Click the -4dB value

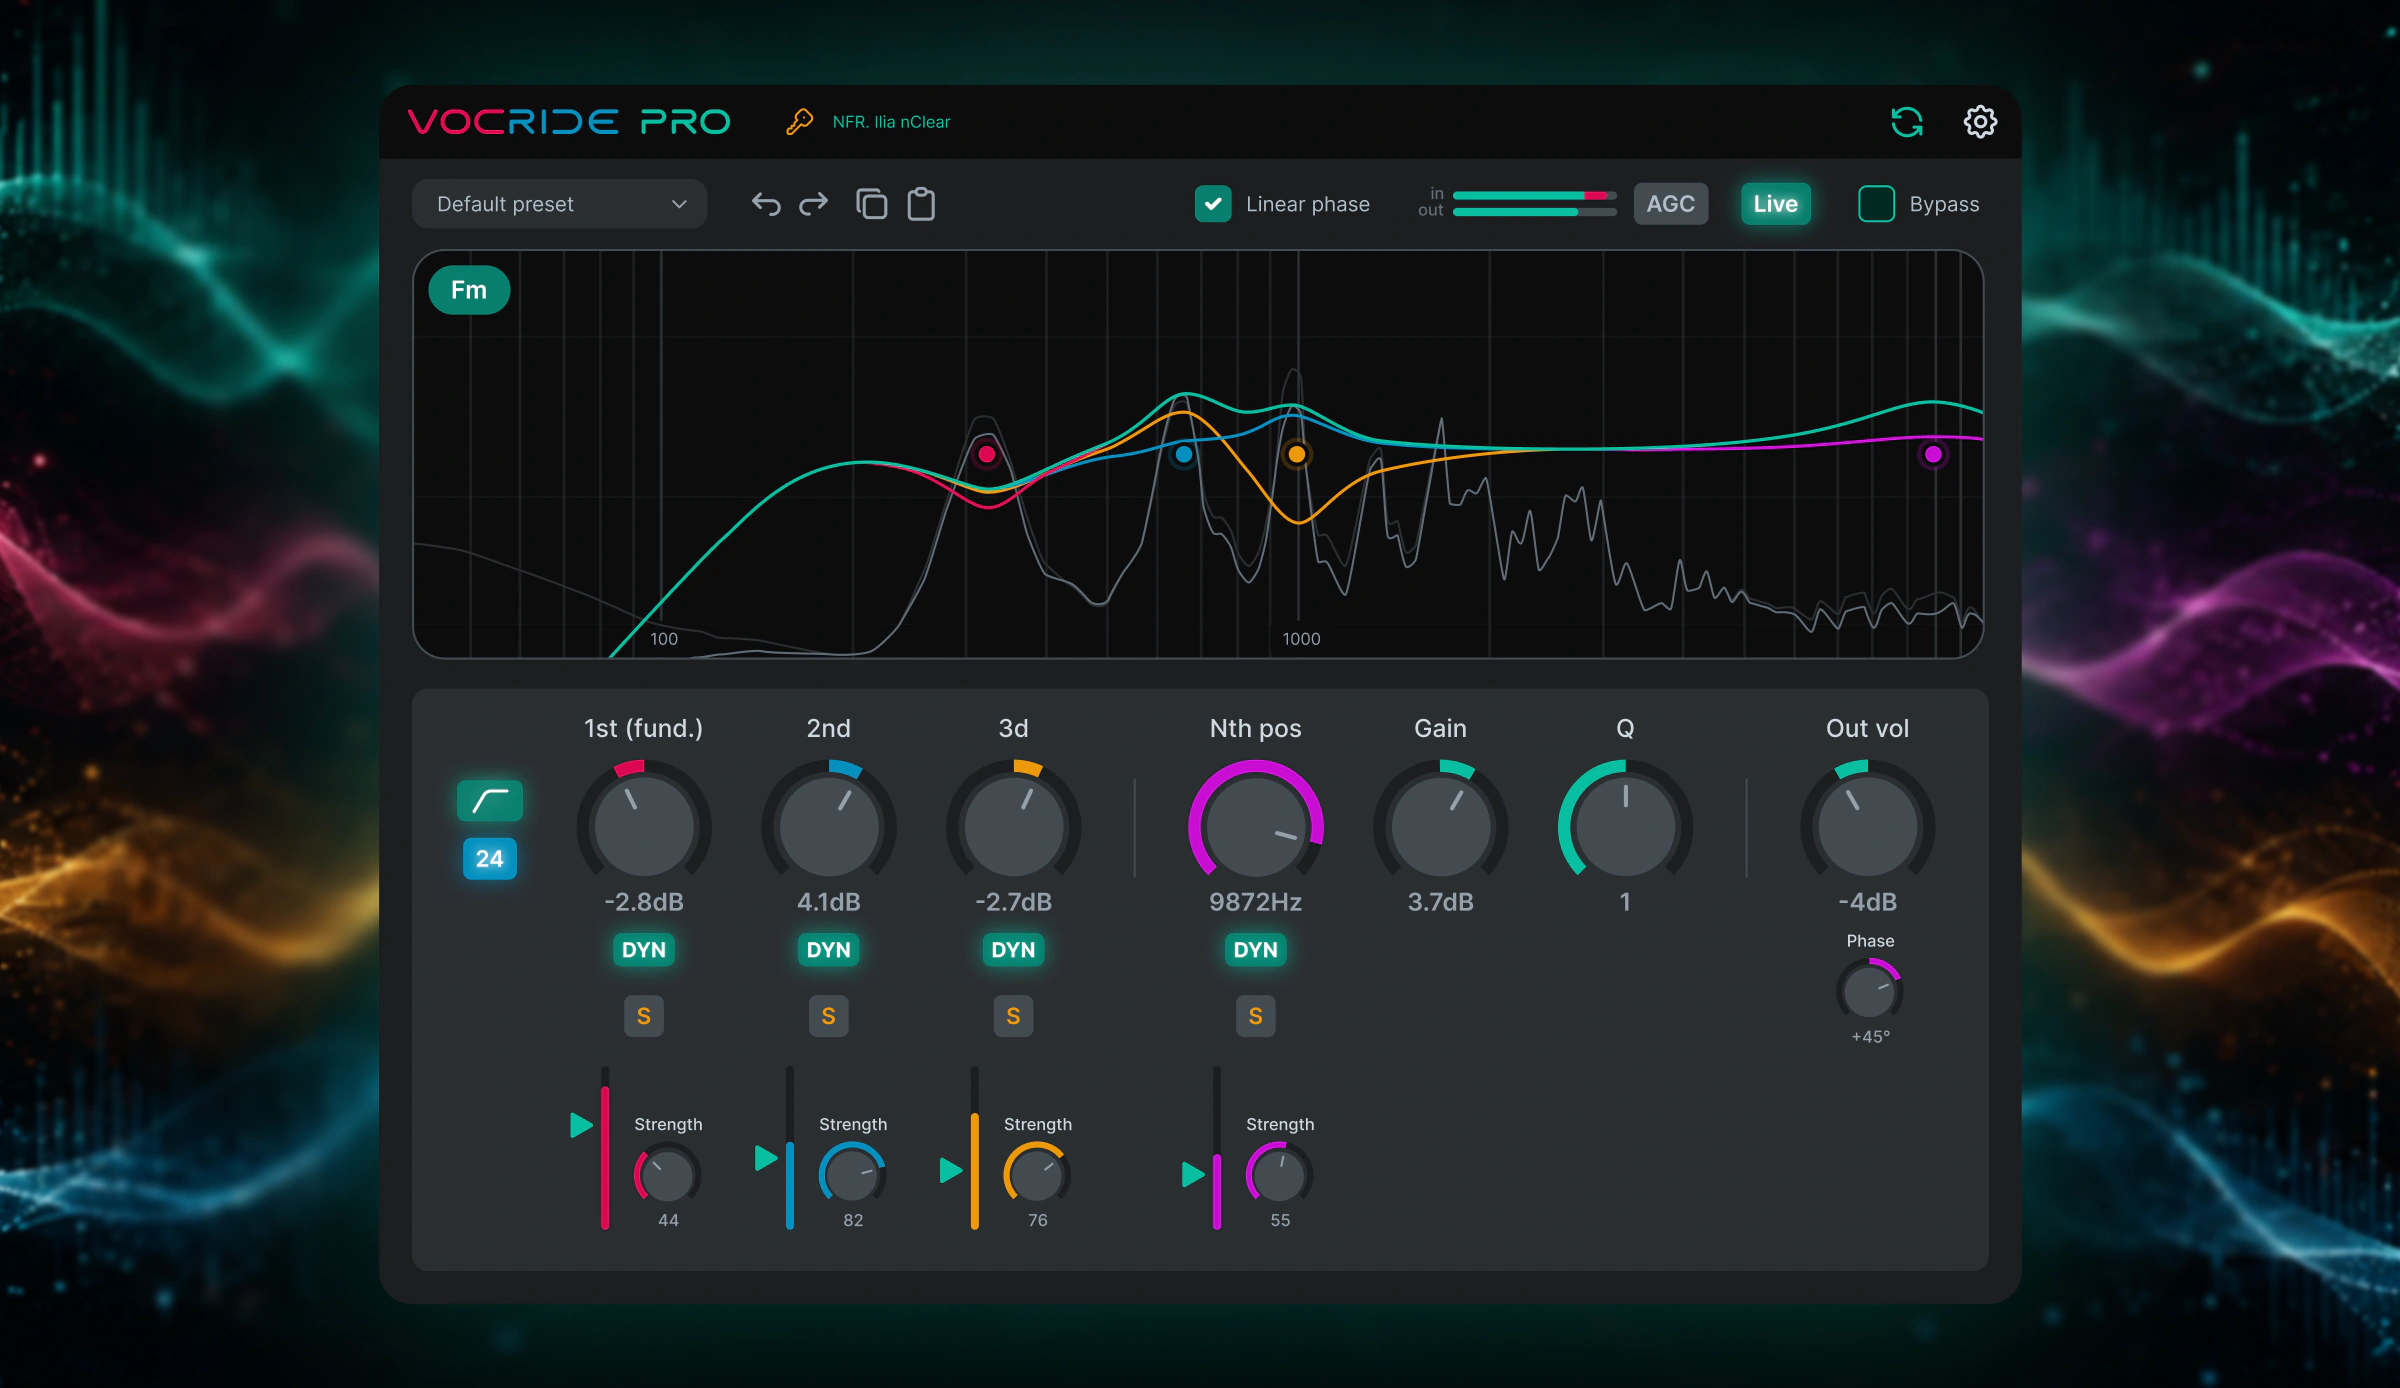tap(1867, 902)
